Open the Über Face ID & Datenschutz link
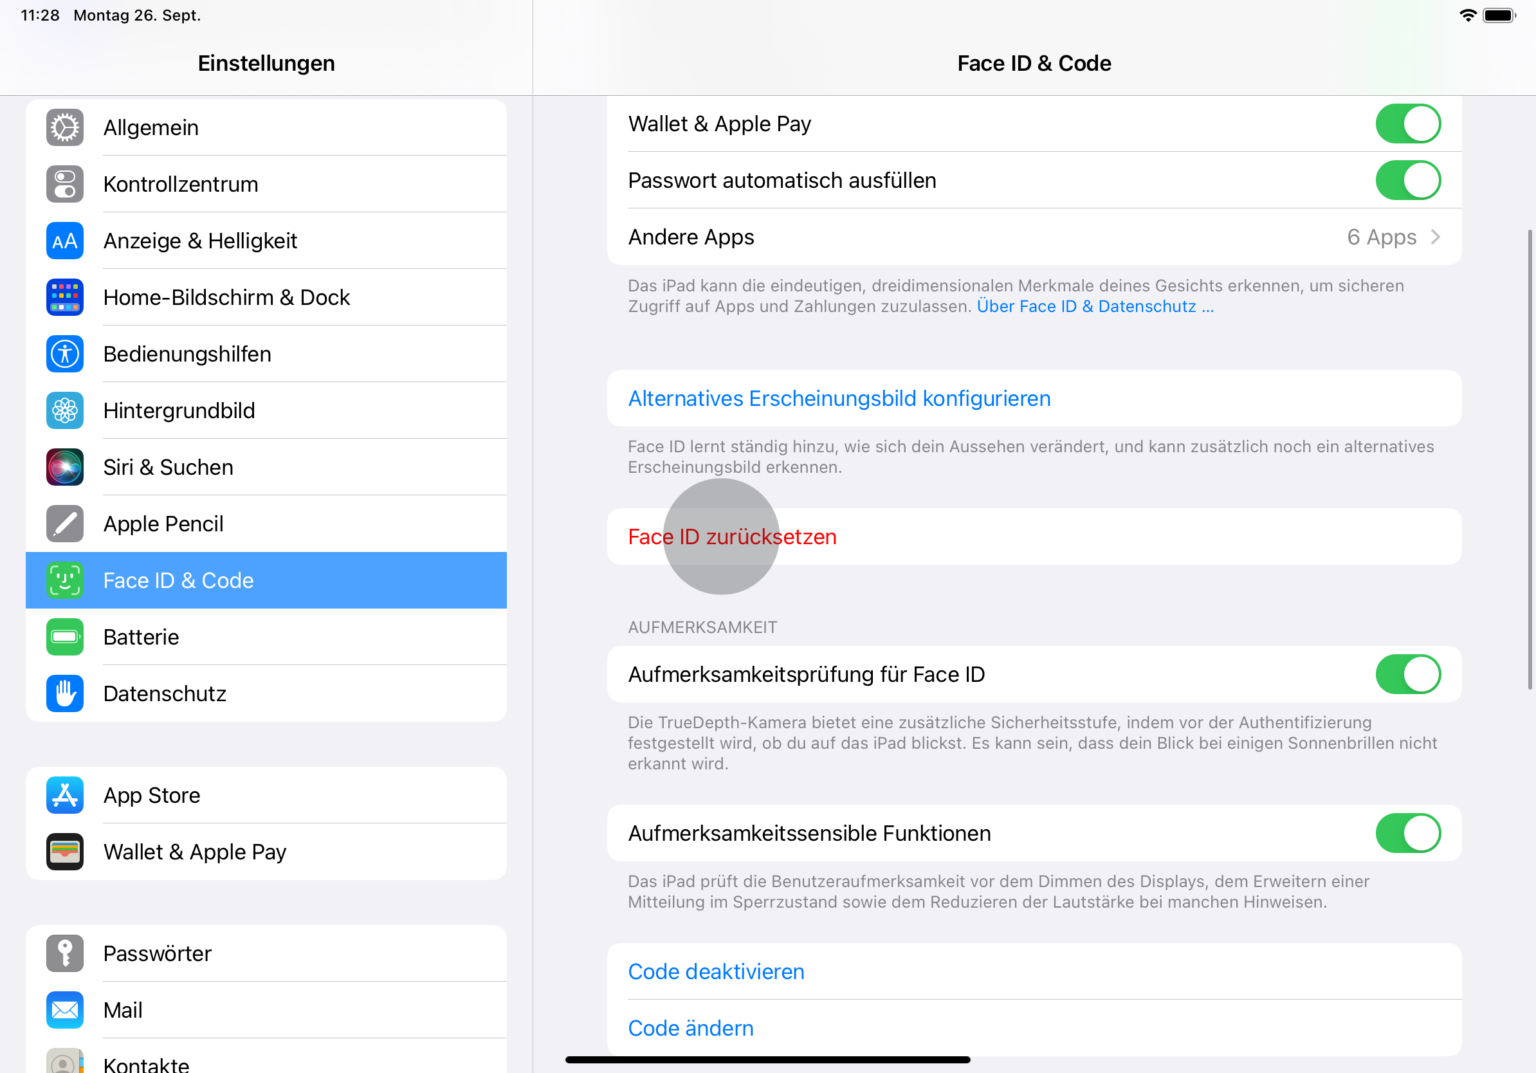Image resolution: width=1536 pixels, height=1073 pixels. point(1095,306)
